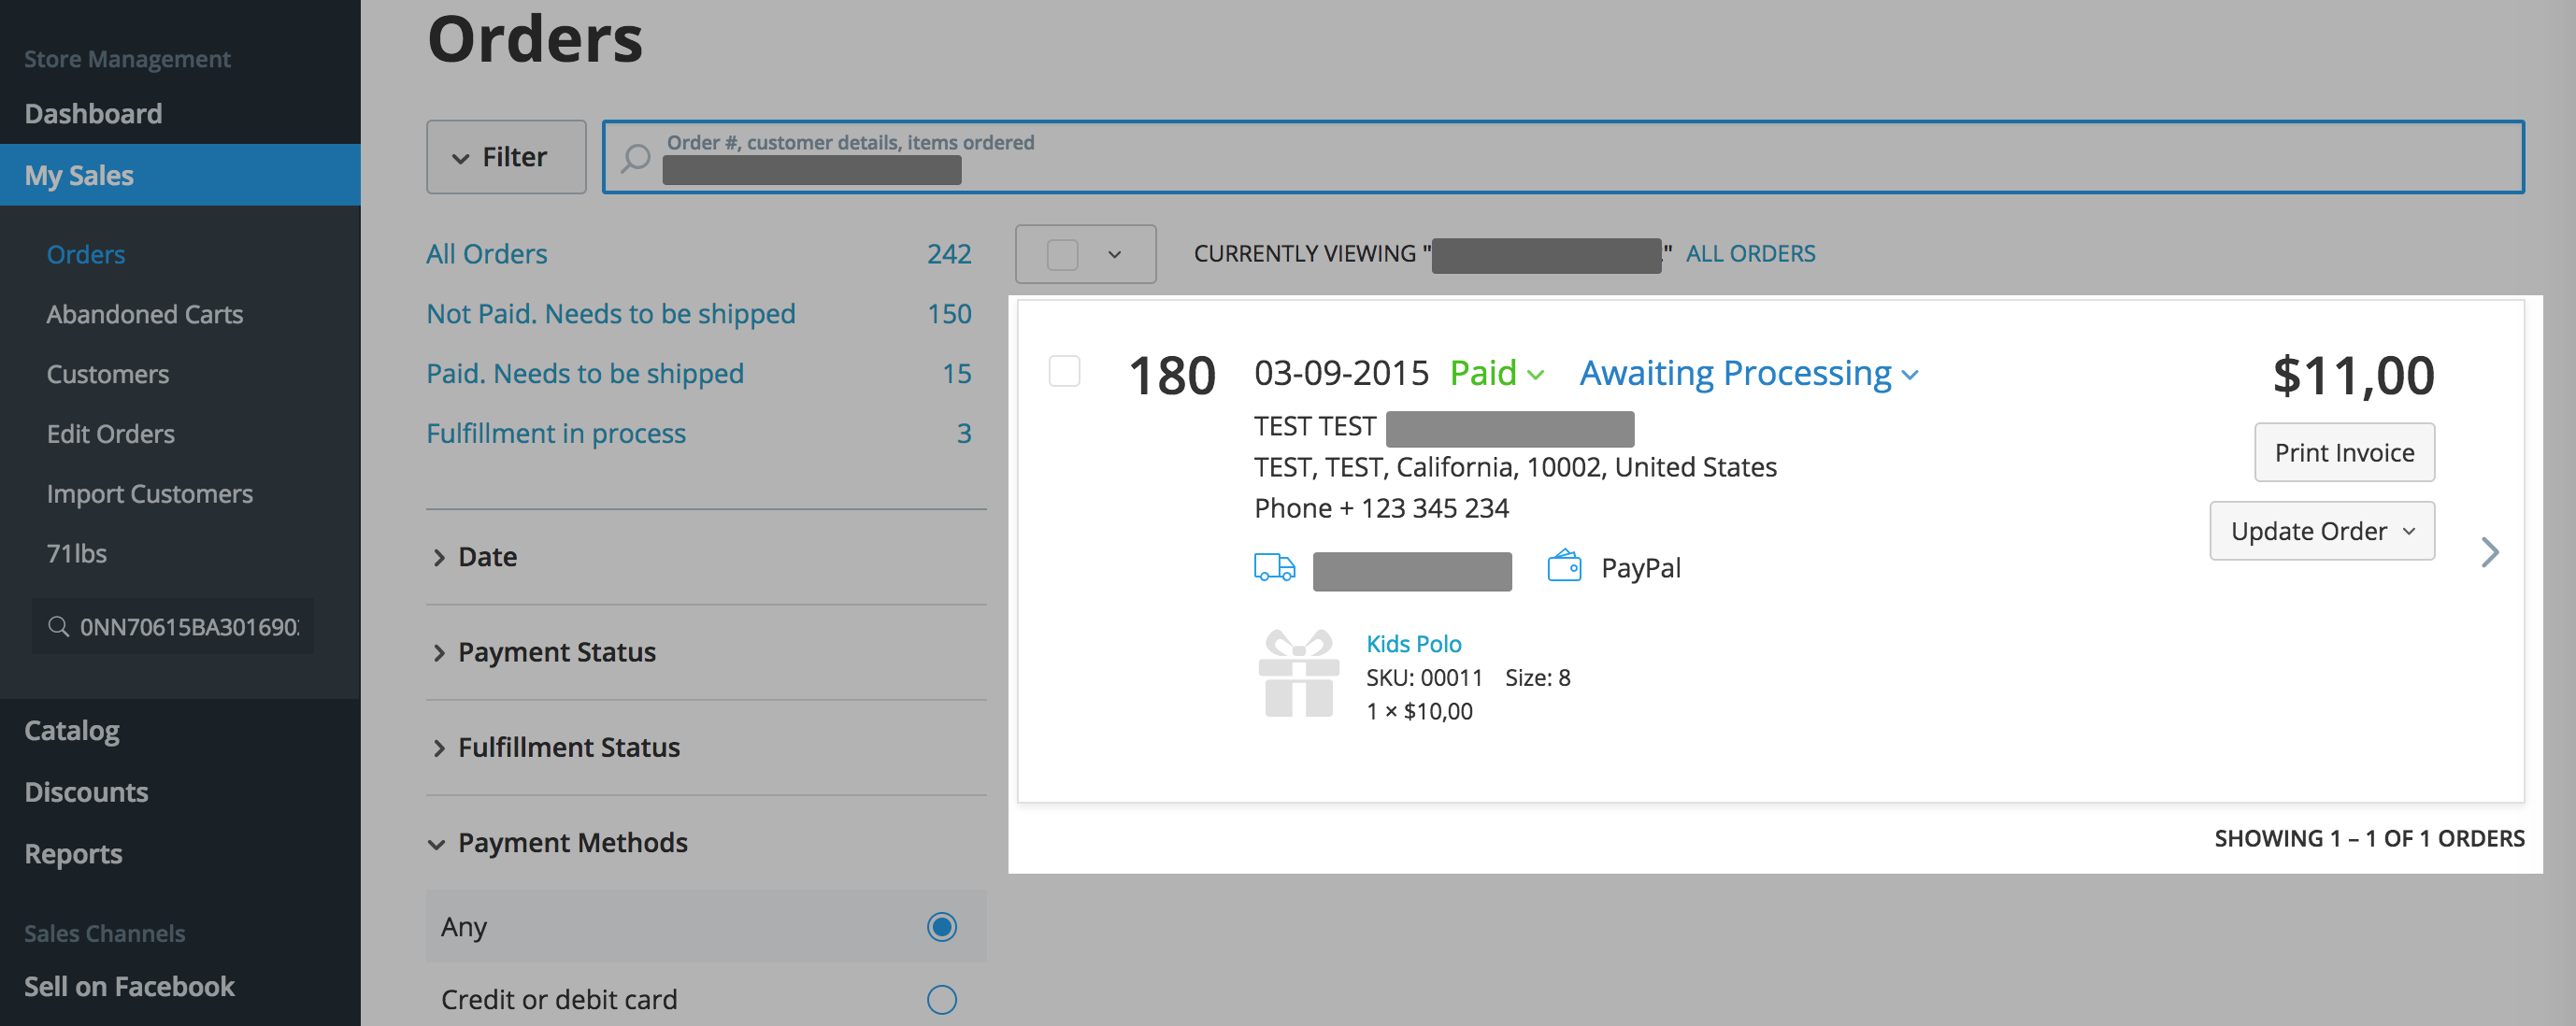Click sidebar search magnifier icon

coord(59,627)
